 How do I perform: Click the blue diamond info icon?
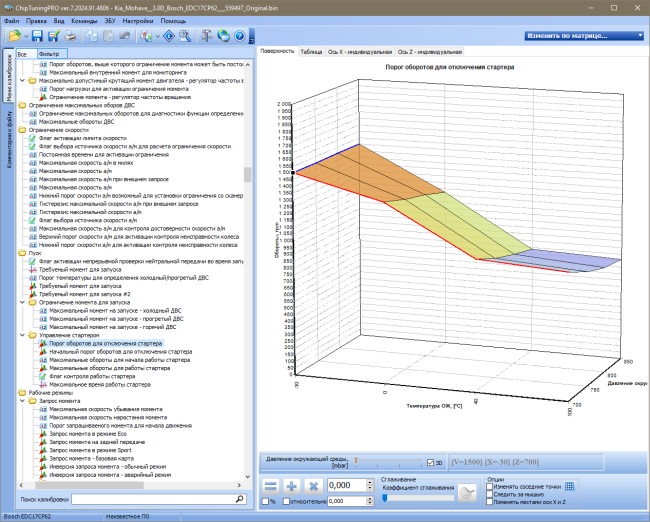[169, 36]
